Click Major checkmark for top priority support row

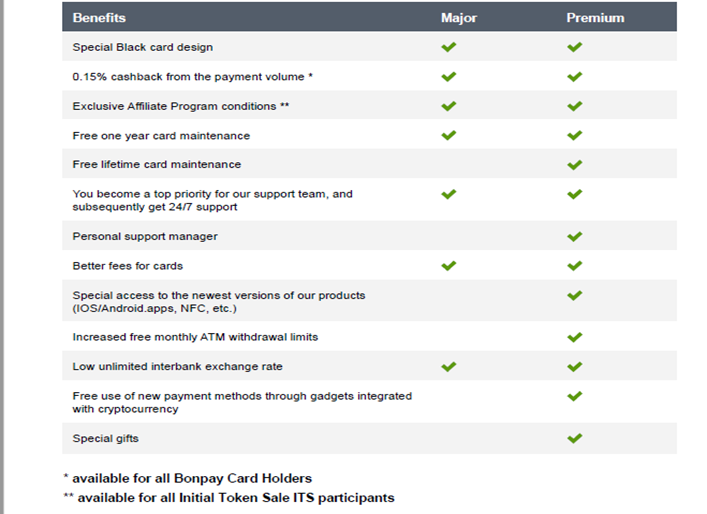coord(449,194)
